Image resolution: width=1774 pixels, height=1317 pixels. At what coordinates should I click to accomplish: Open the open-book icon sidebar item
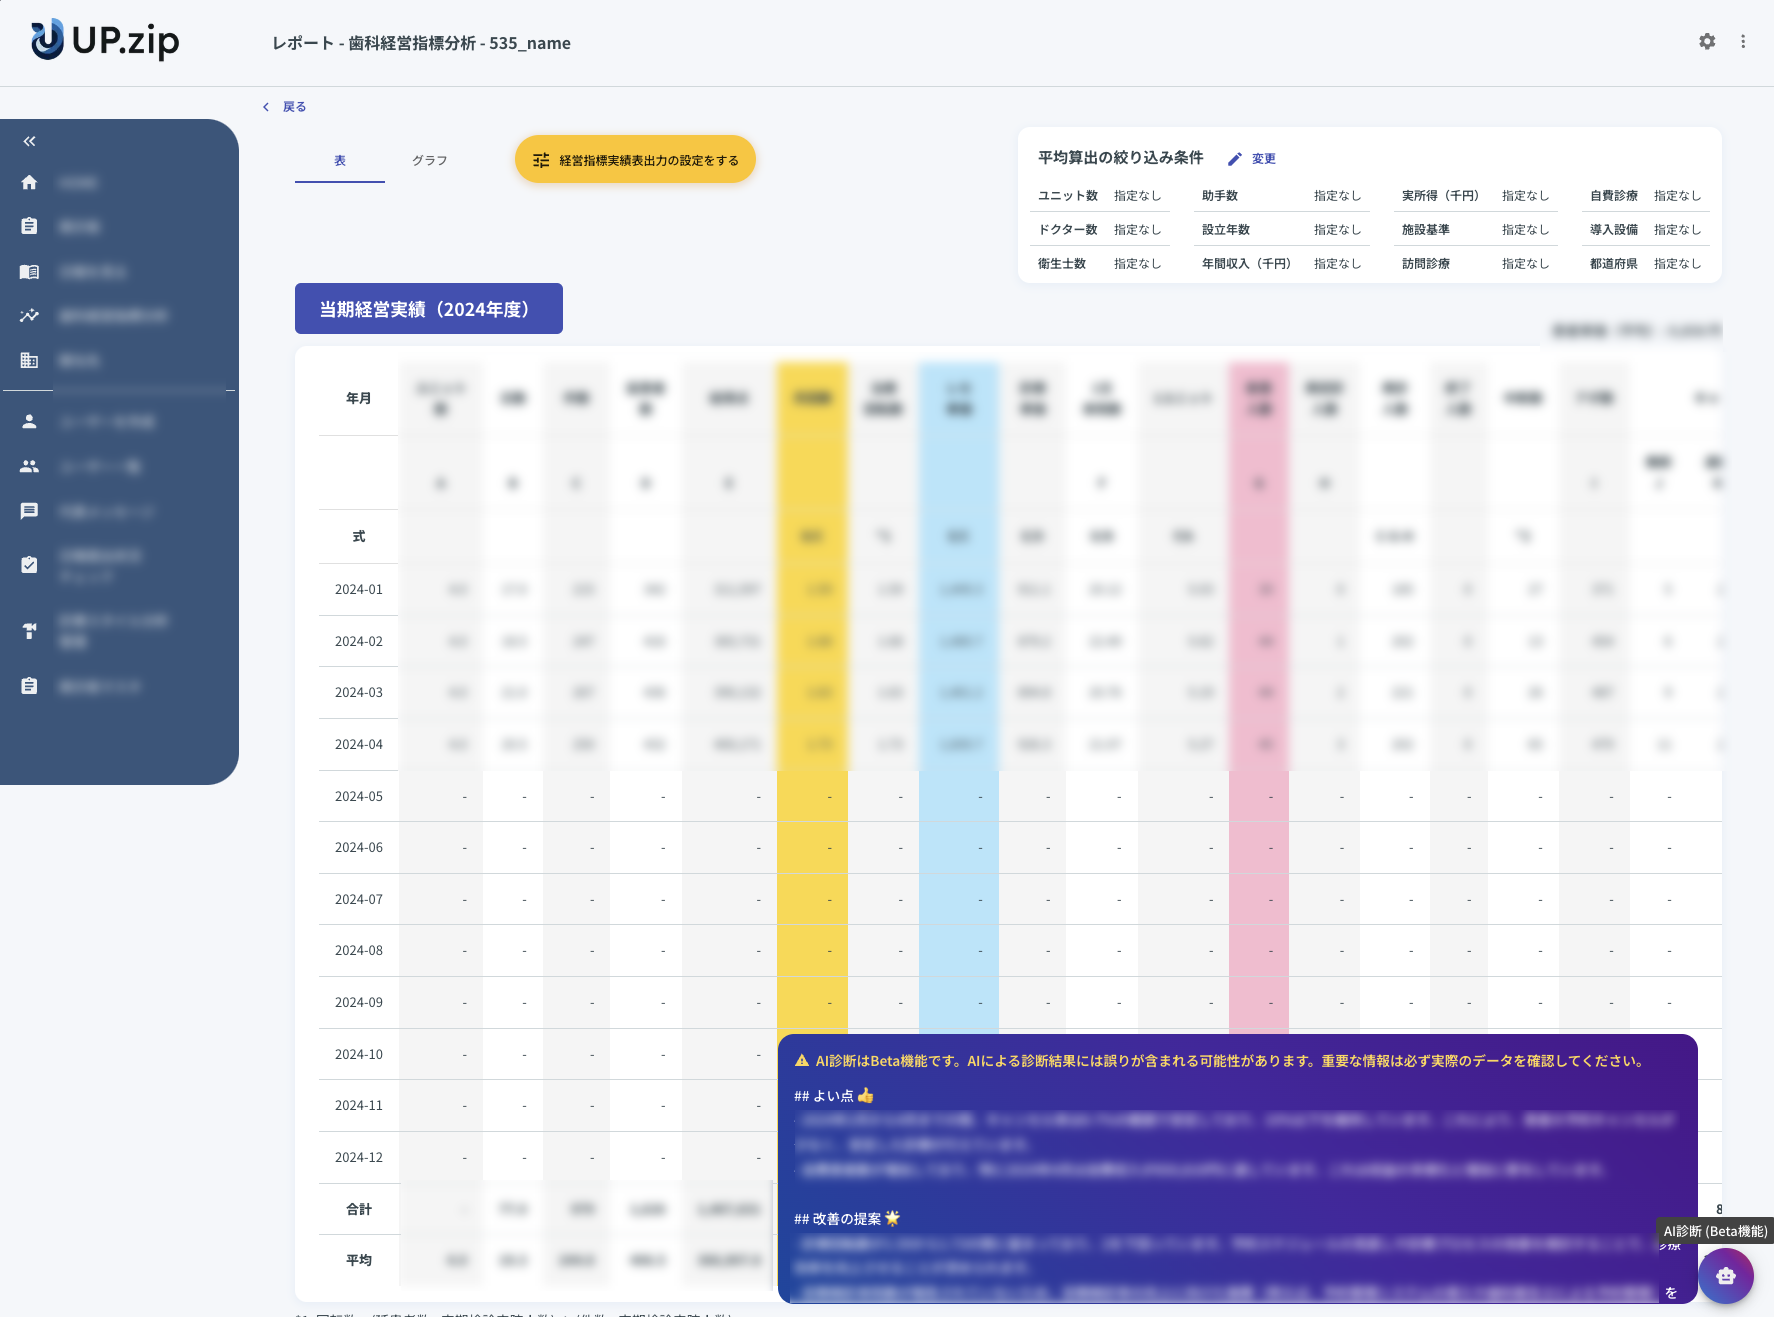(x=29, y=271)
